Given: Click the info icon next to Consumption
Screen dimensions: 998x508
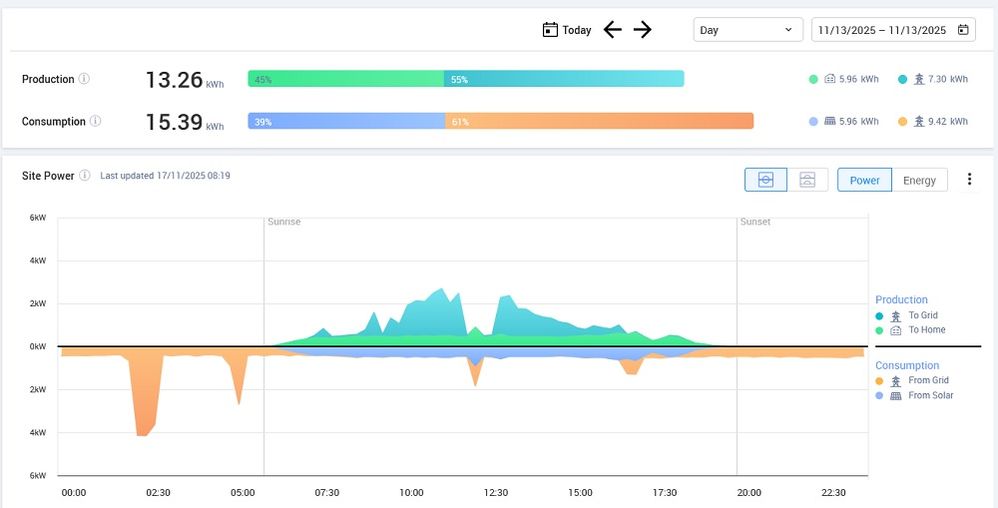Looking at the screenshot, I should (x=95, y=121).
